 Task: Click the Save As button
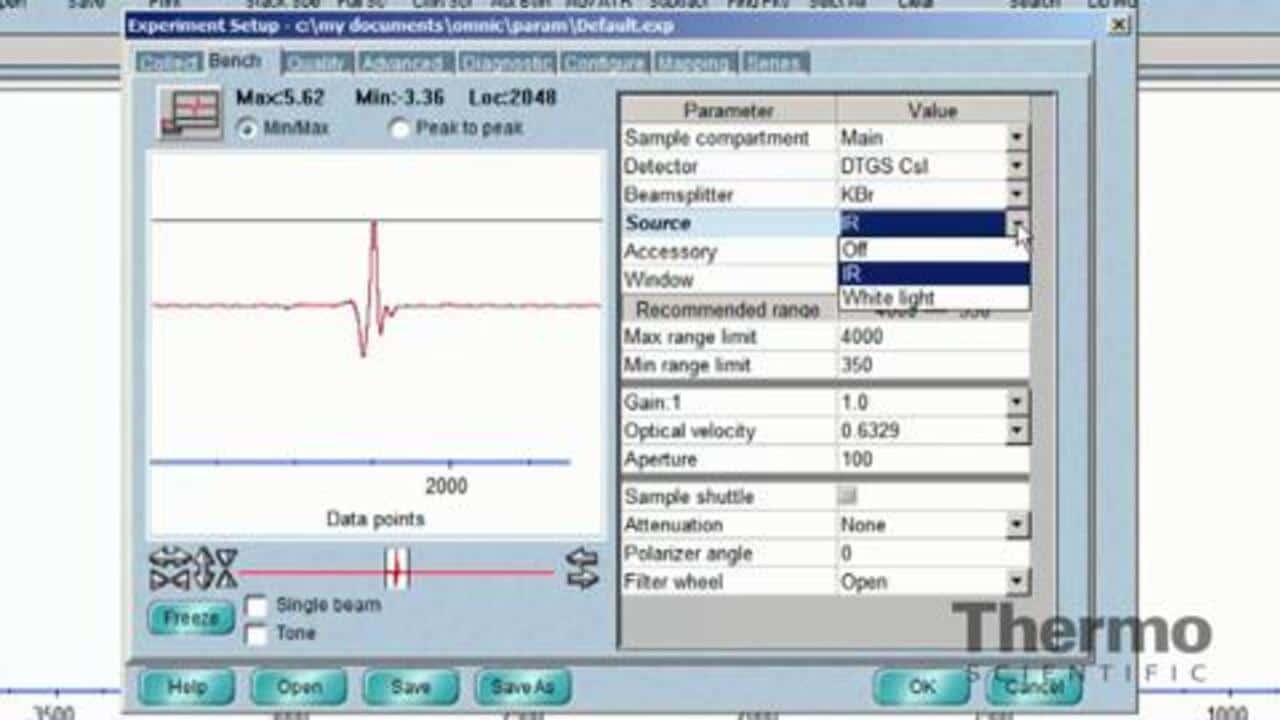coord(522,687)
